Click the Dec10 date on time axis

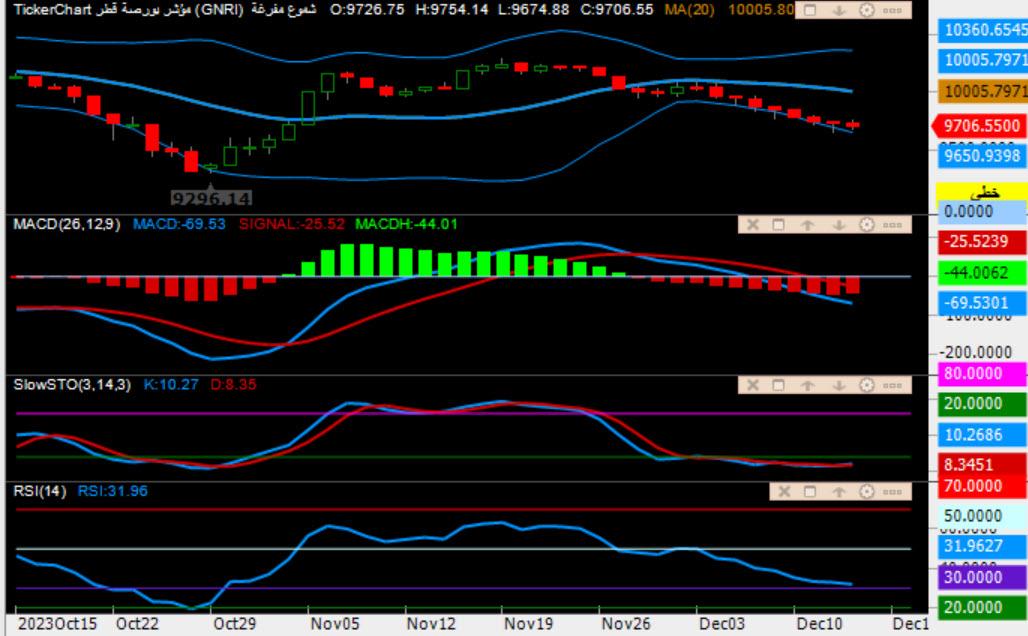click(x=819, y=624)
